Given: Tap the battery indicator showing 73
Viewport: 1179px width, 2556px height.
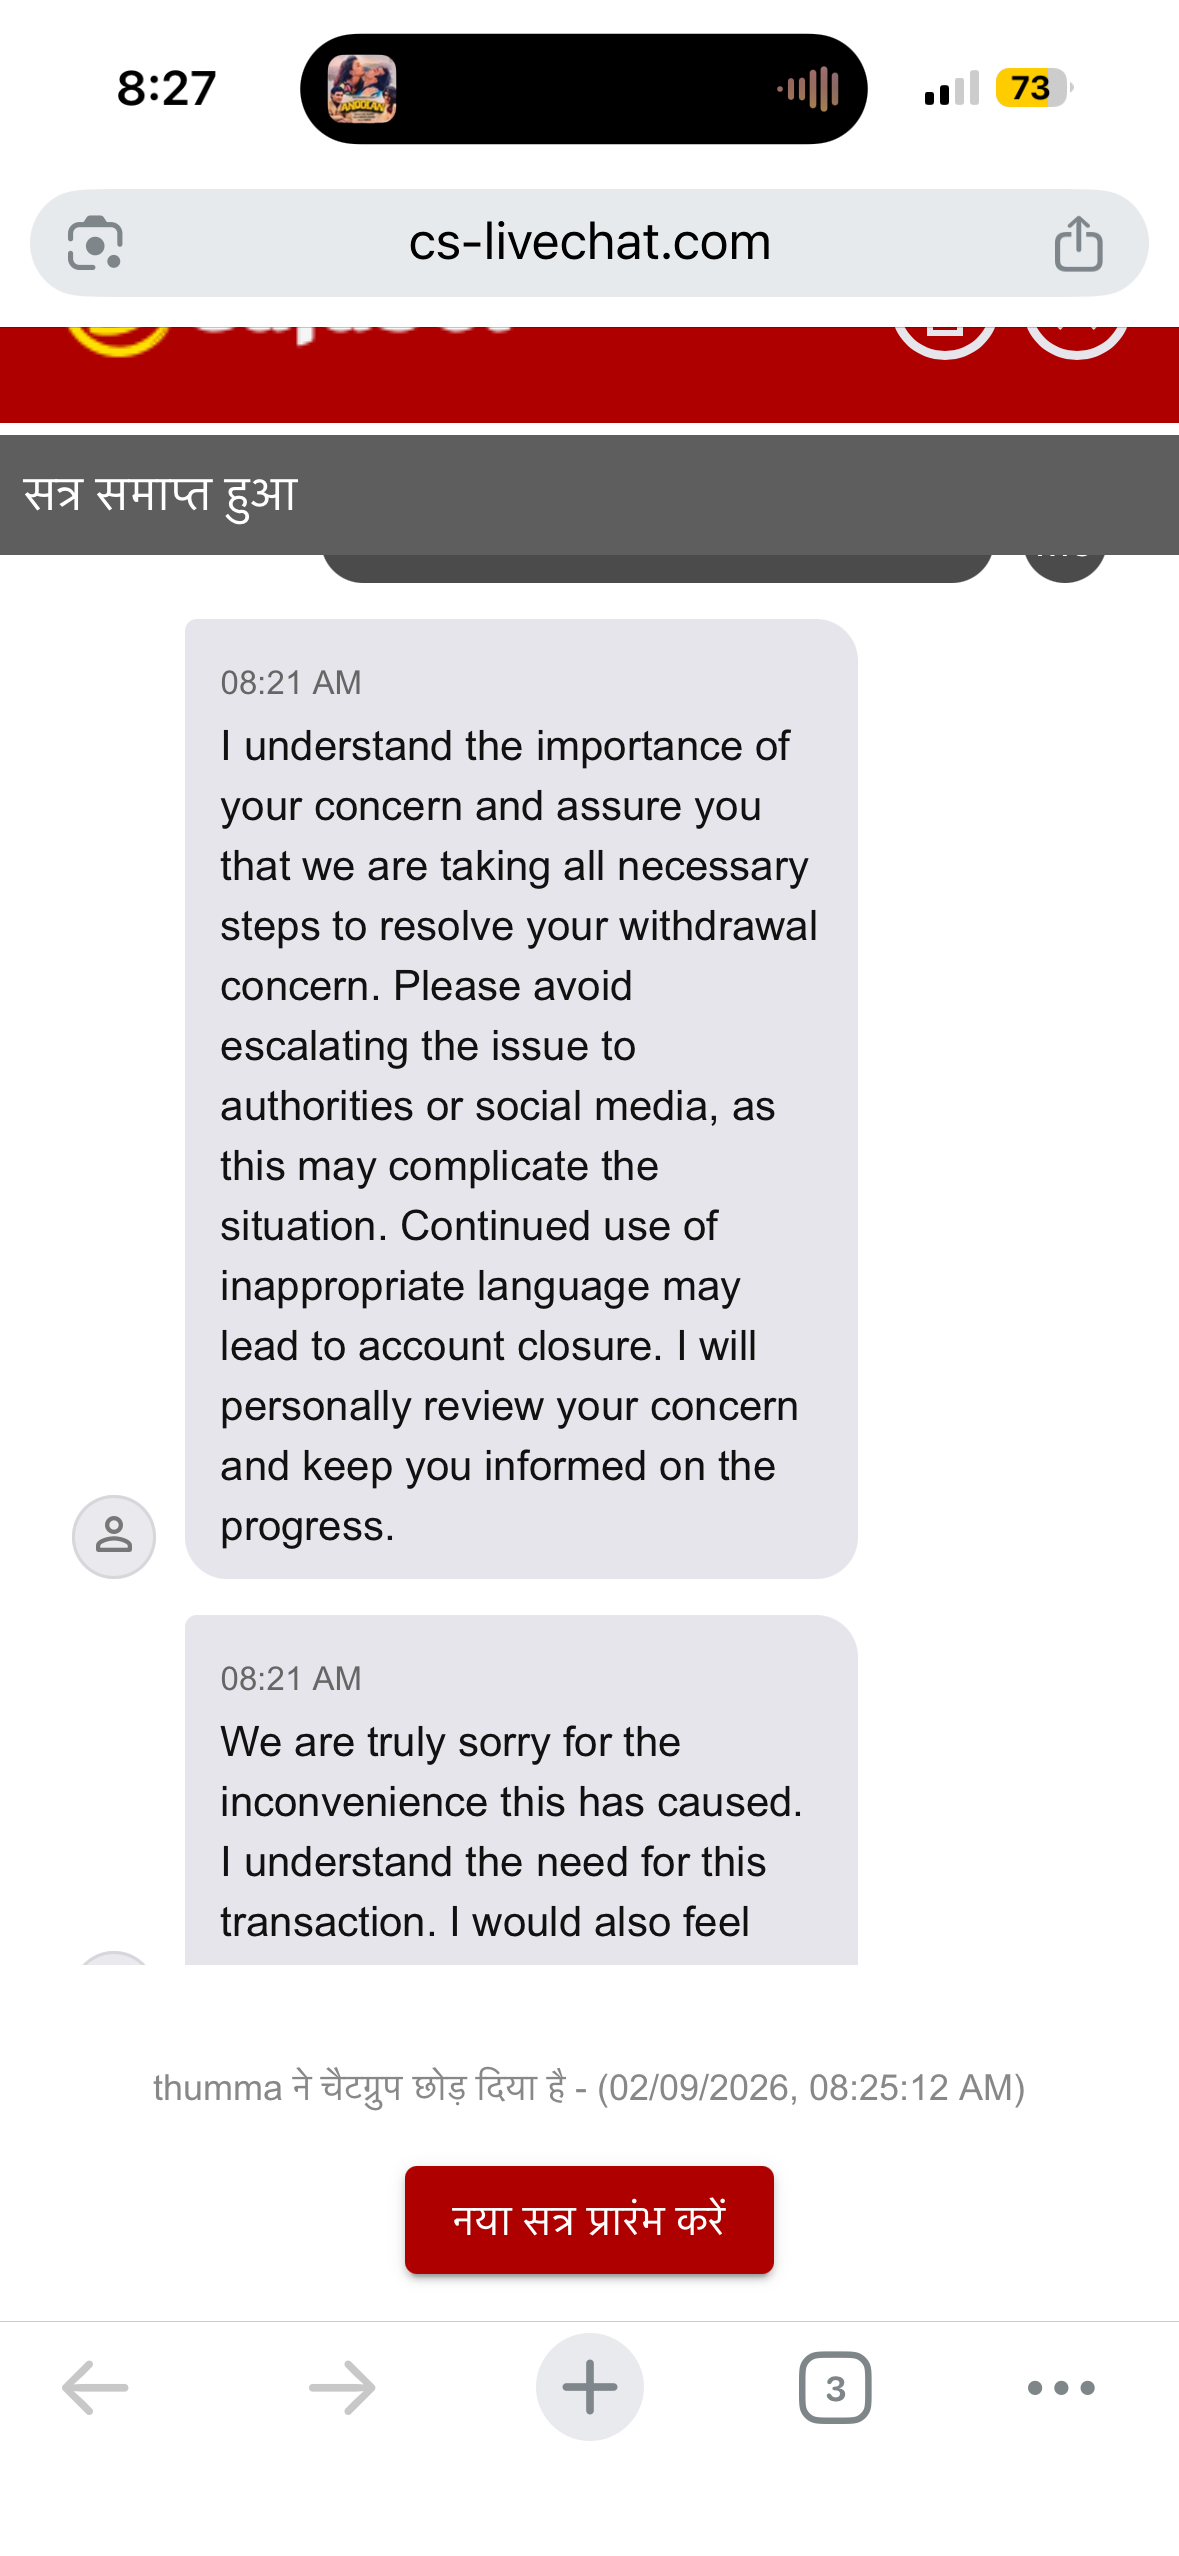Looking at the screenshot, I should click(x=1033, y=88).
